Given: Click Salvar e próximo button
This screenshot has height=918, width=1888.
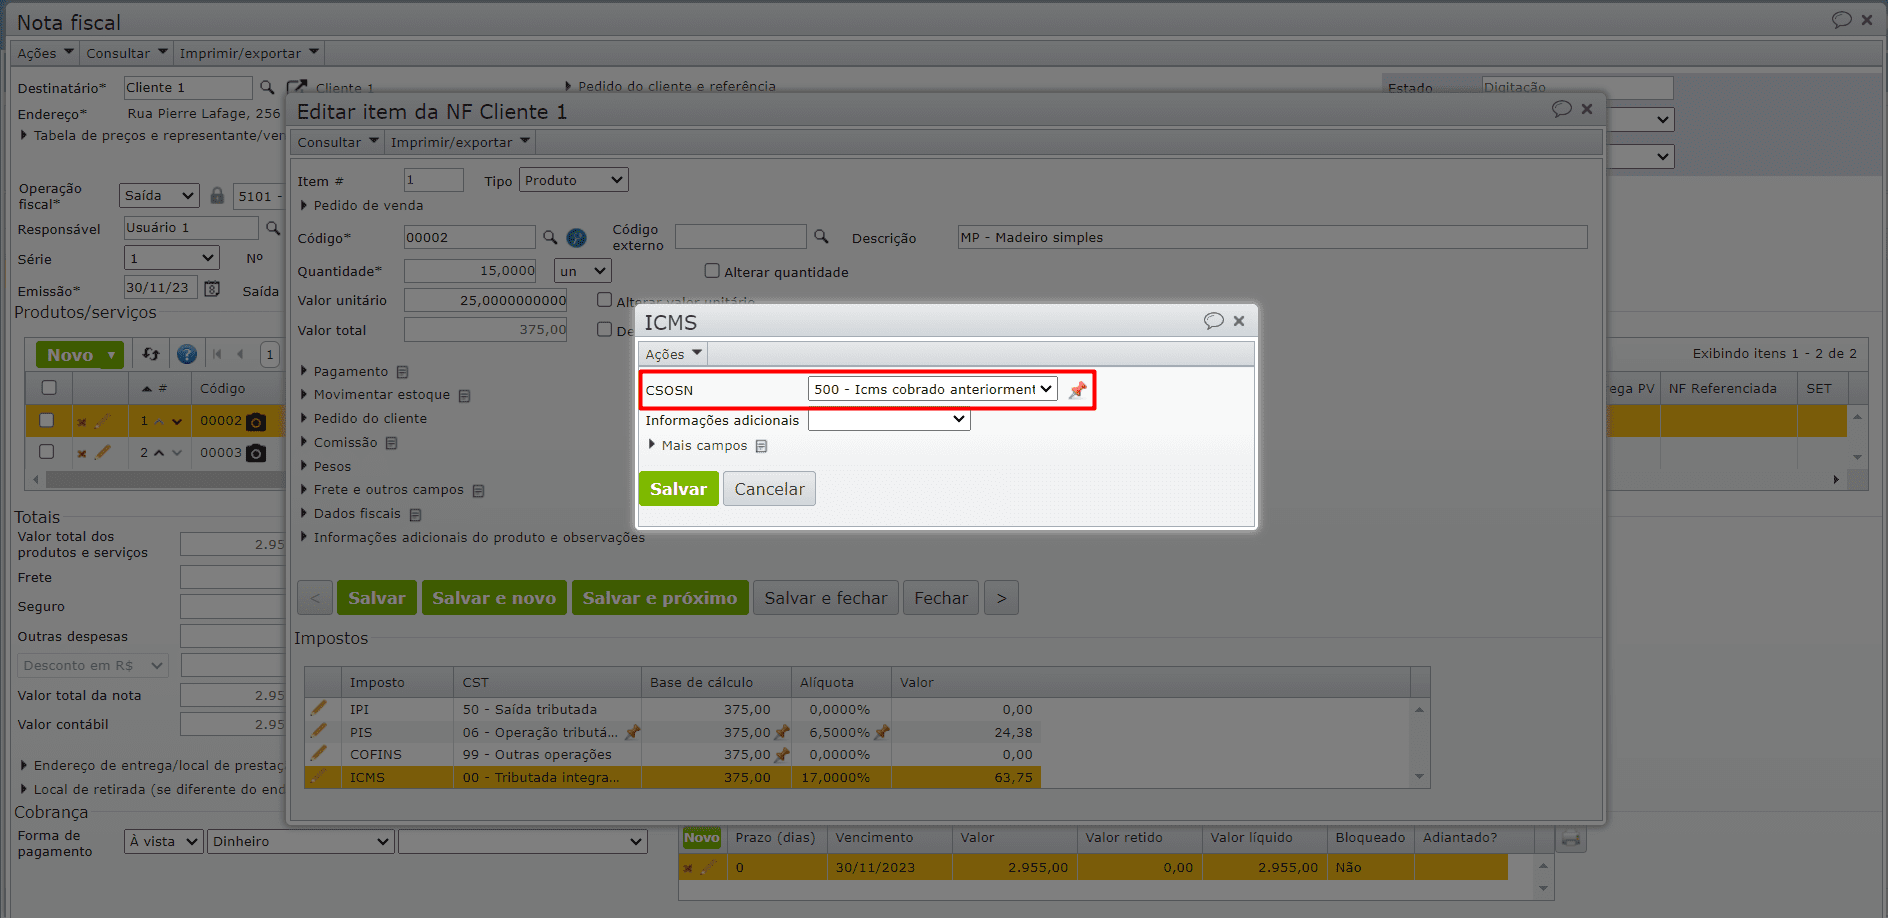Looking at the screenshot, I should (660, 598).
